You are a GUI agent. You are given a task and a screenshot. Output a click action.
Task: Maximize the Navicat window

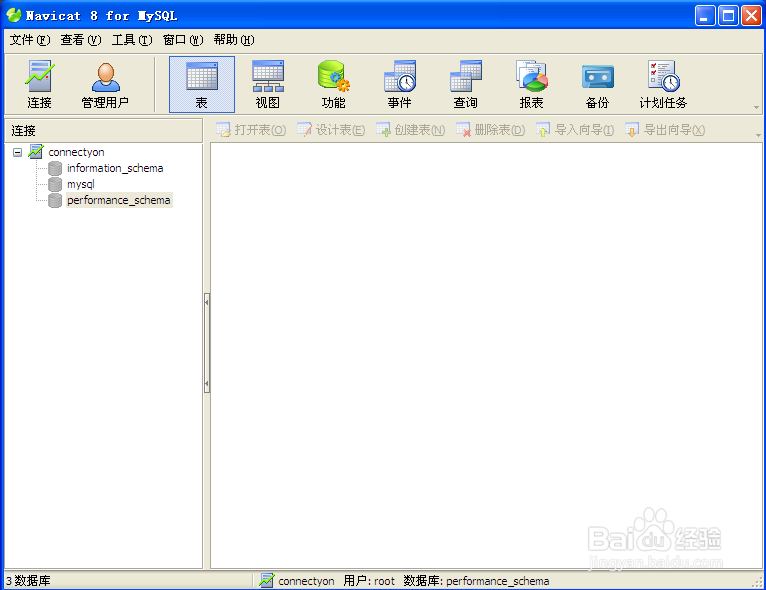point(728,16)
